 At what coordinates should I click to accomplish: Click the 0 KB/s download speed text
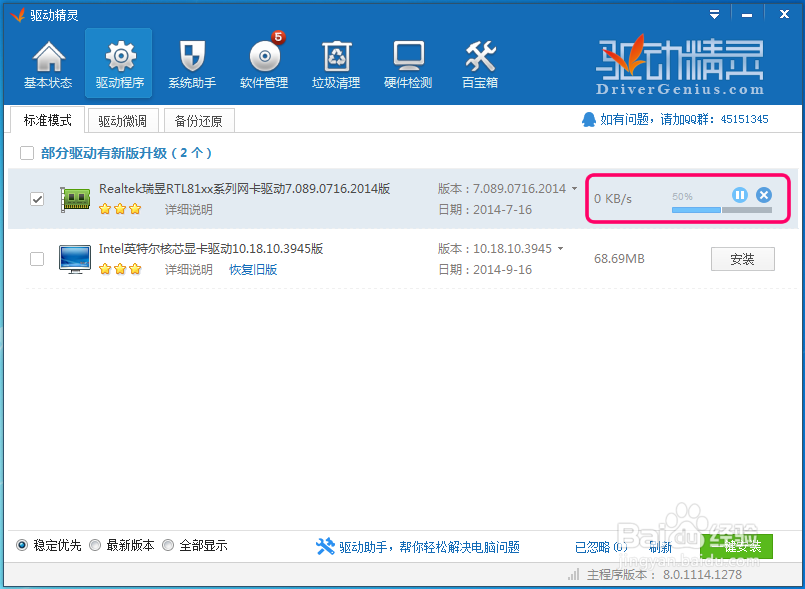click(613, 199)
